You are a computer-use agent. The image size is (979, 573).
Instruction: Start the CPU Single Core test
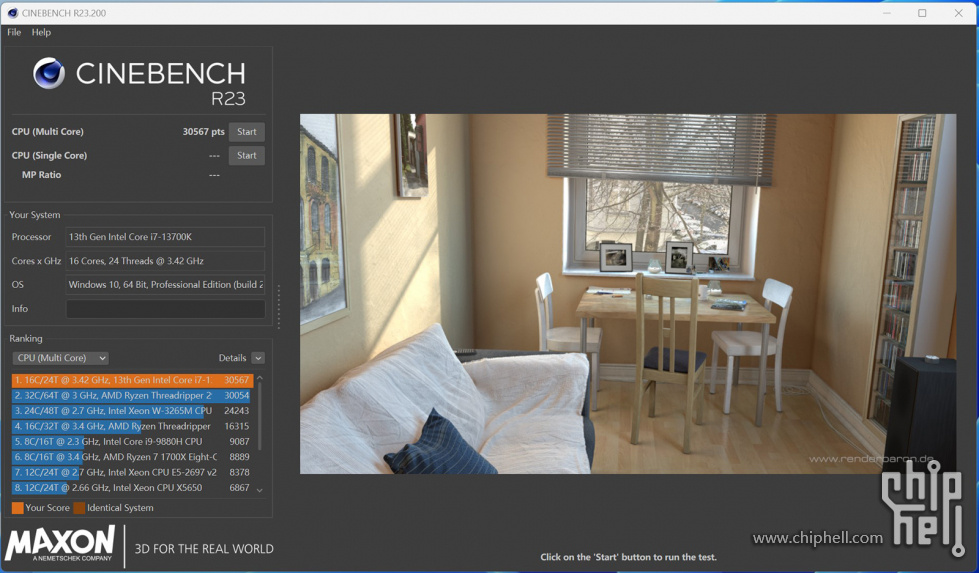click(247, 155)
